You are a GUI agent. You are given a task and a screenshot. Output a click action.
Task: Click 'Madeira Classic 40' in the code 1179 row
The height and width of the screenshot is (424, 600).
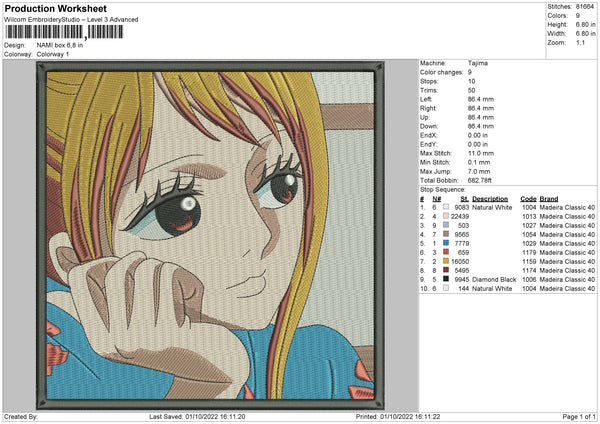[567, 252]
